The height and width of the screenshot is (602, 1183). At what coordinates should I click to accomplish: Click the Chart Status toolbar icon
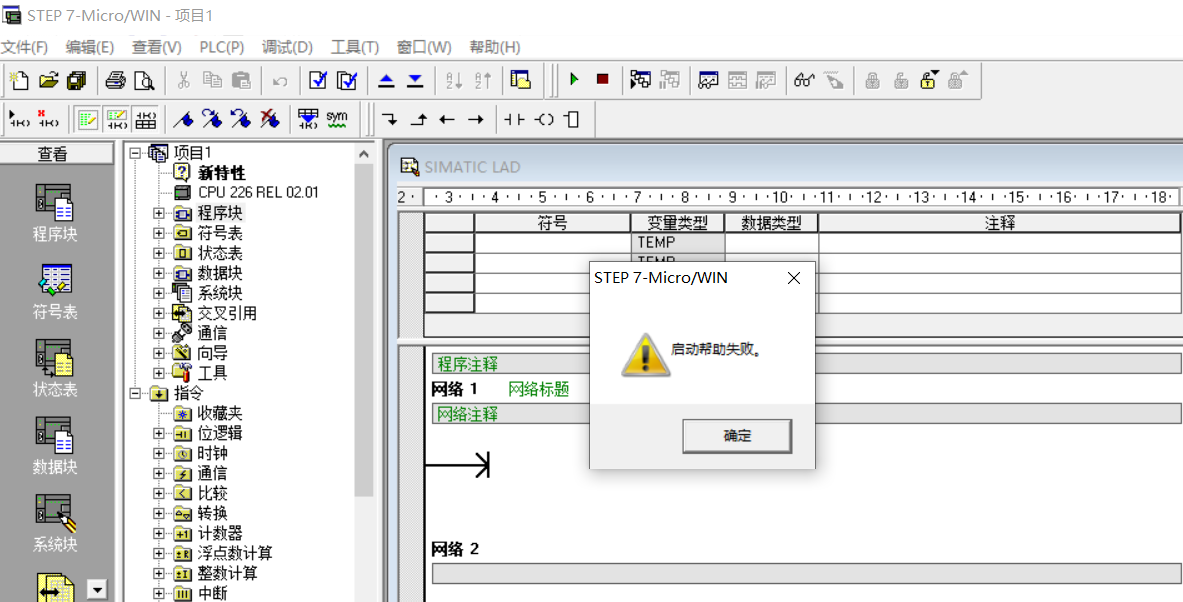click(x=708, y=79)
